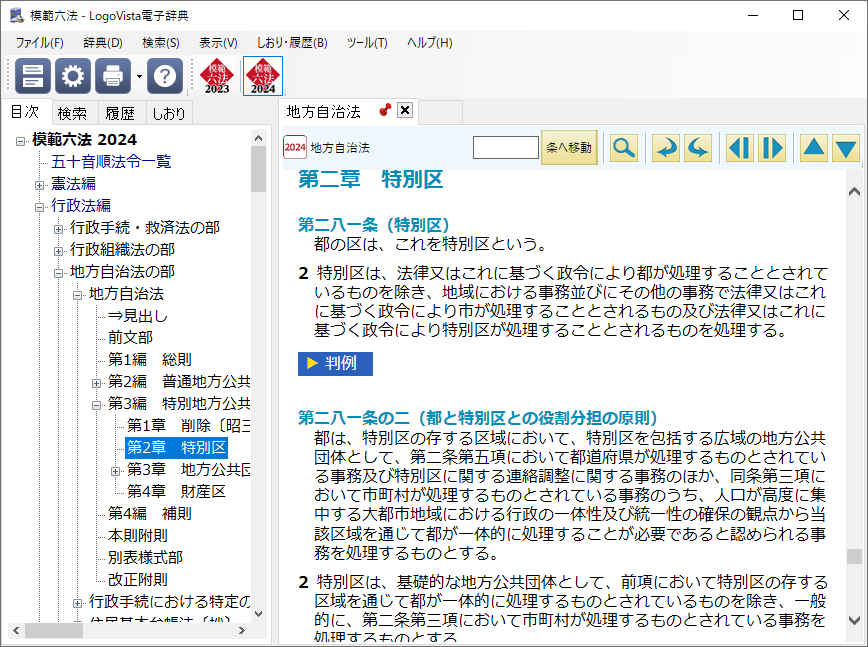Select 第2章 特別区 tree item

[177, 447]
